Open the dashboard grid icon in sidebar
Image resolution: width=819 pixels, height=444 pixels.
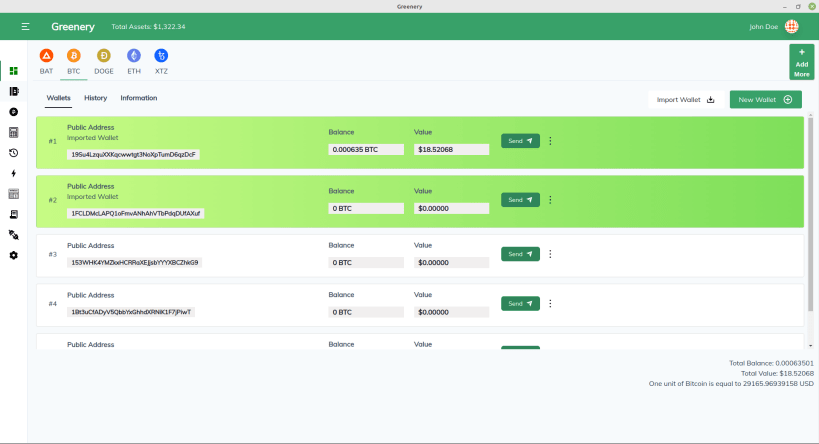point(14,71)
